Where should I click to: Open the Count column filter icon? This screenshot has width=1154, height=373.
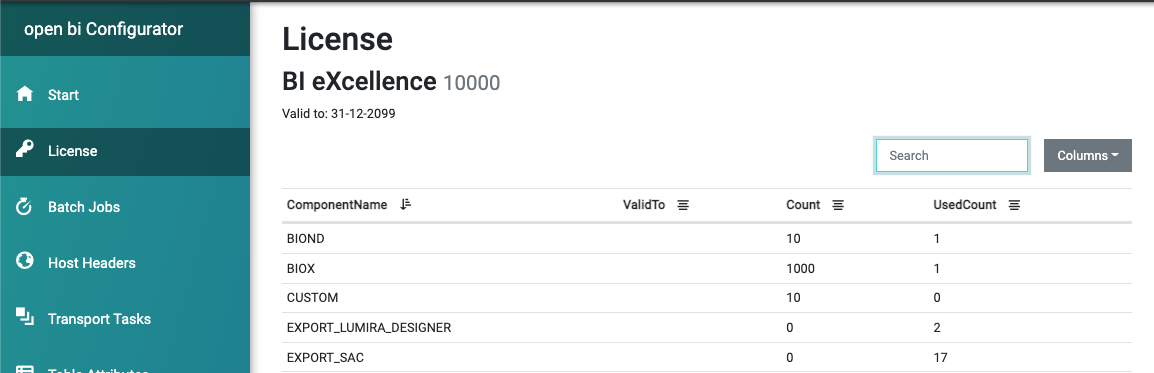pos(838,205)
